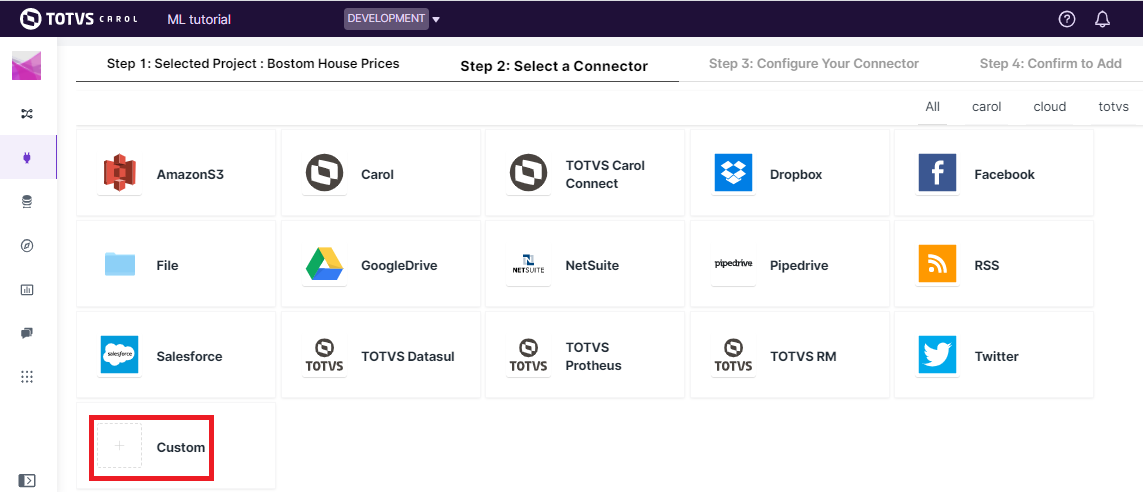
Task: Click the NetSuite logo icon
Action: (528, 265)
